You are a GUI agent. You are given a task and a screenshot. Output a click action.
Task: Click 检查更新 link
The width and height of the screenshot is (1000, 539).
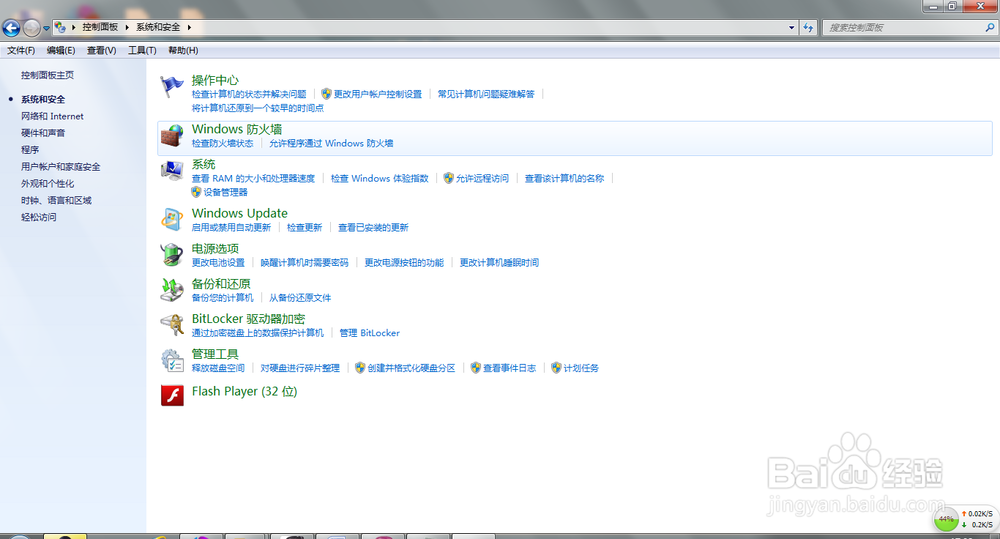tap(304, 228)
